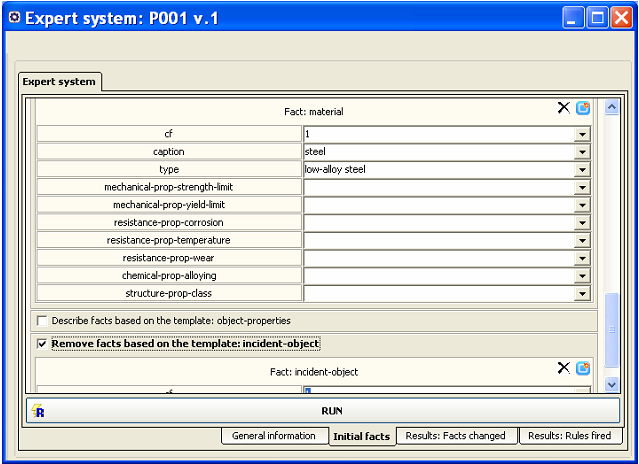639x464 pixels.
Task: Open the mechanical-prop-strength-limit dropdown
Action: [582, 187]
